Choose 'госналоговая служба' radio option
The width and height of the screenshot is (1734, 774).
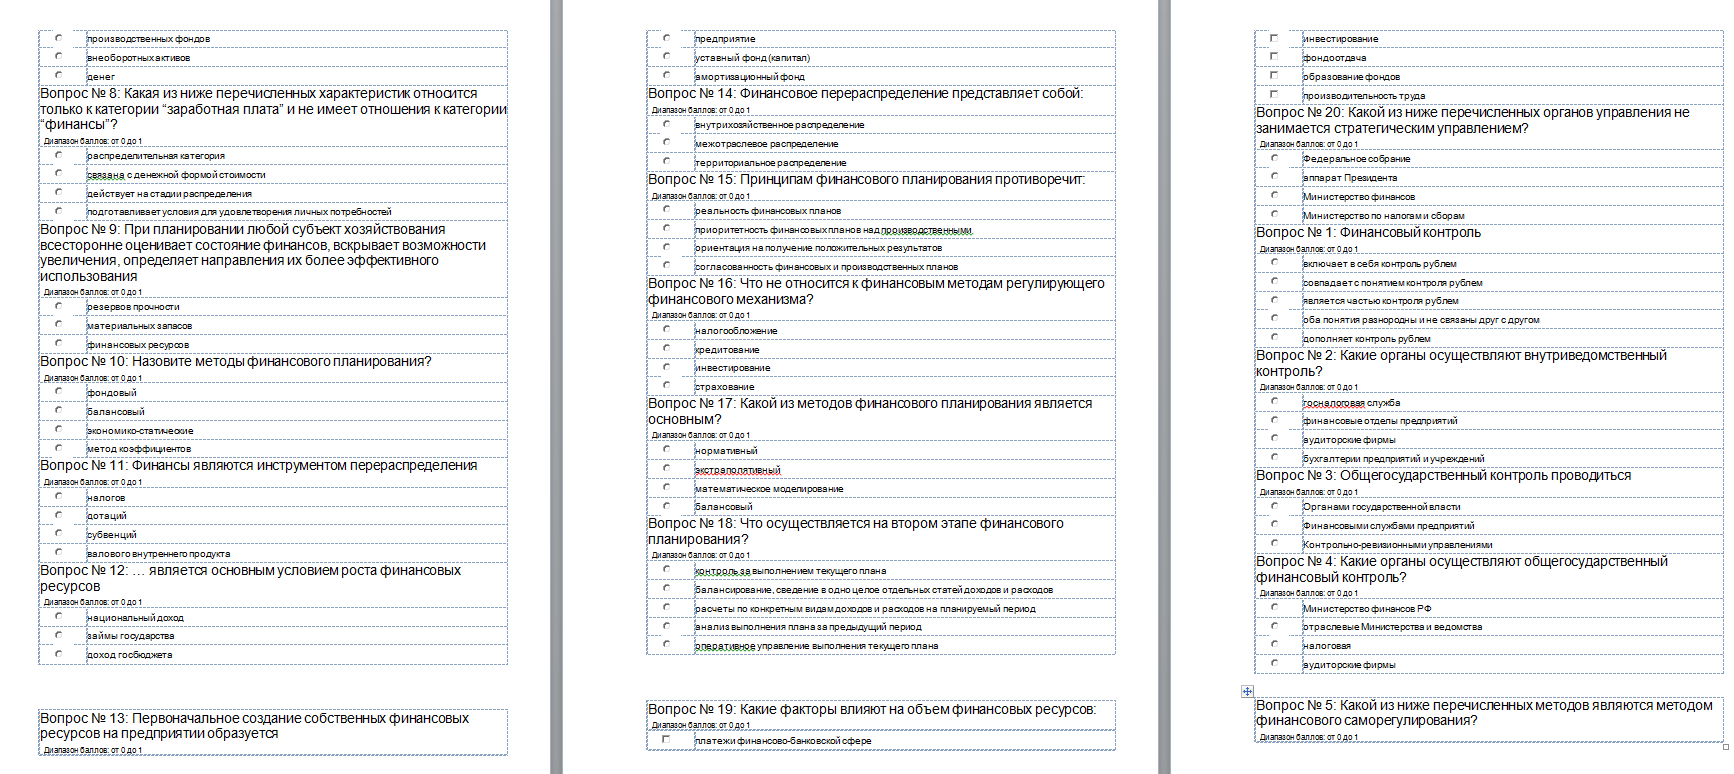(x=1275, y=402)
